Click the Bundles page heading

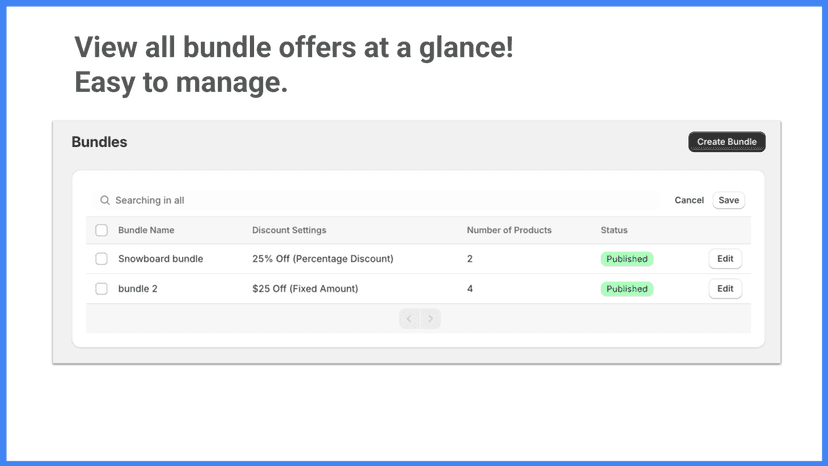point(99,142)
